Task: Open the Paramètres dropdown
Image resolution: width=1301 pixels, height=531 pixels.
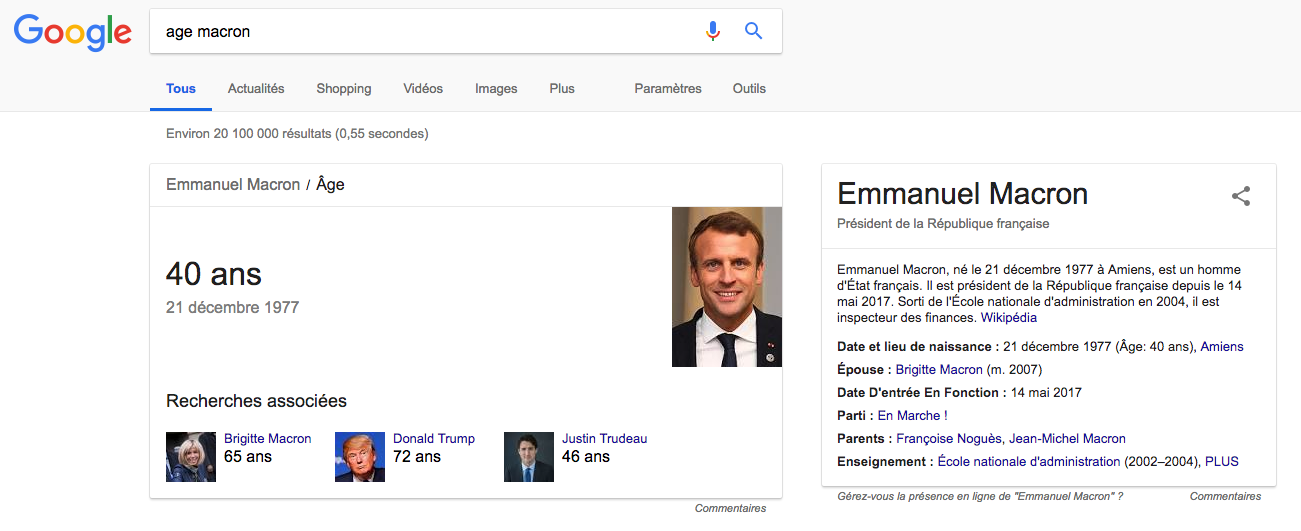Action: point(668,88)
